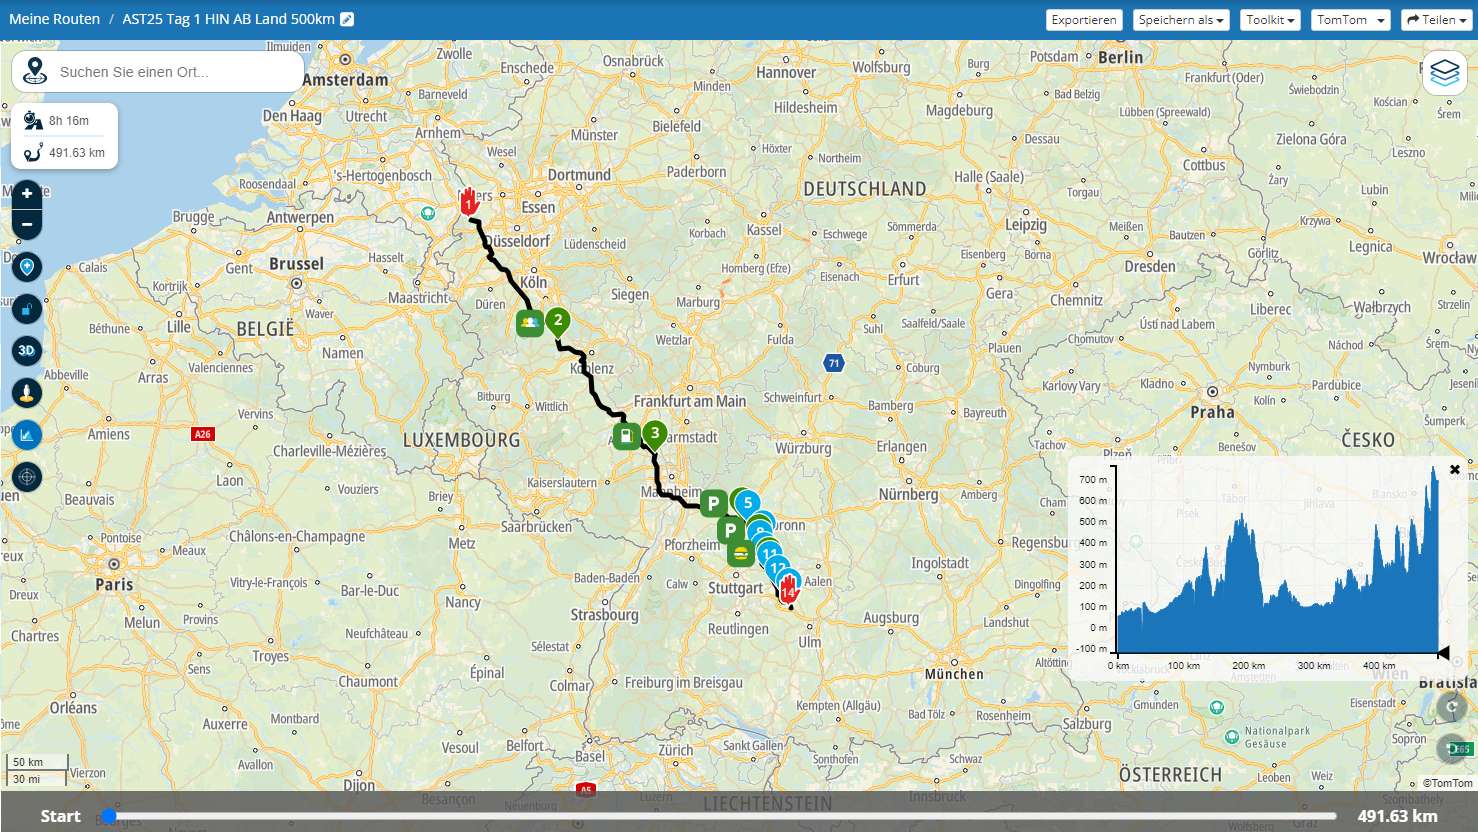Expand the Speichern als dropdown

[x=1181, y=20]
